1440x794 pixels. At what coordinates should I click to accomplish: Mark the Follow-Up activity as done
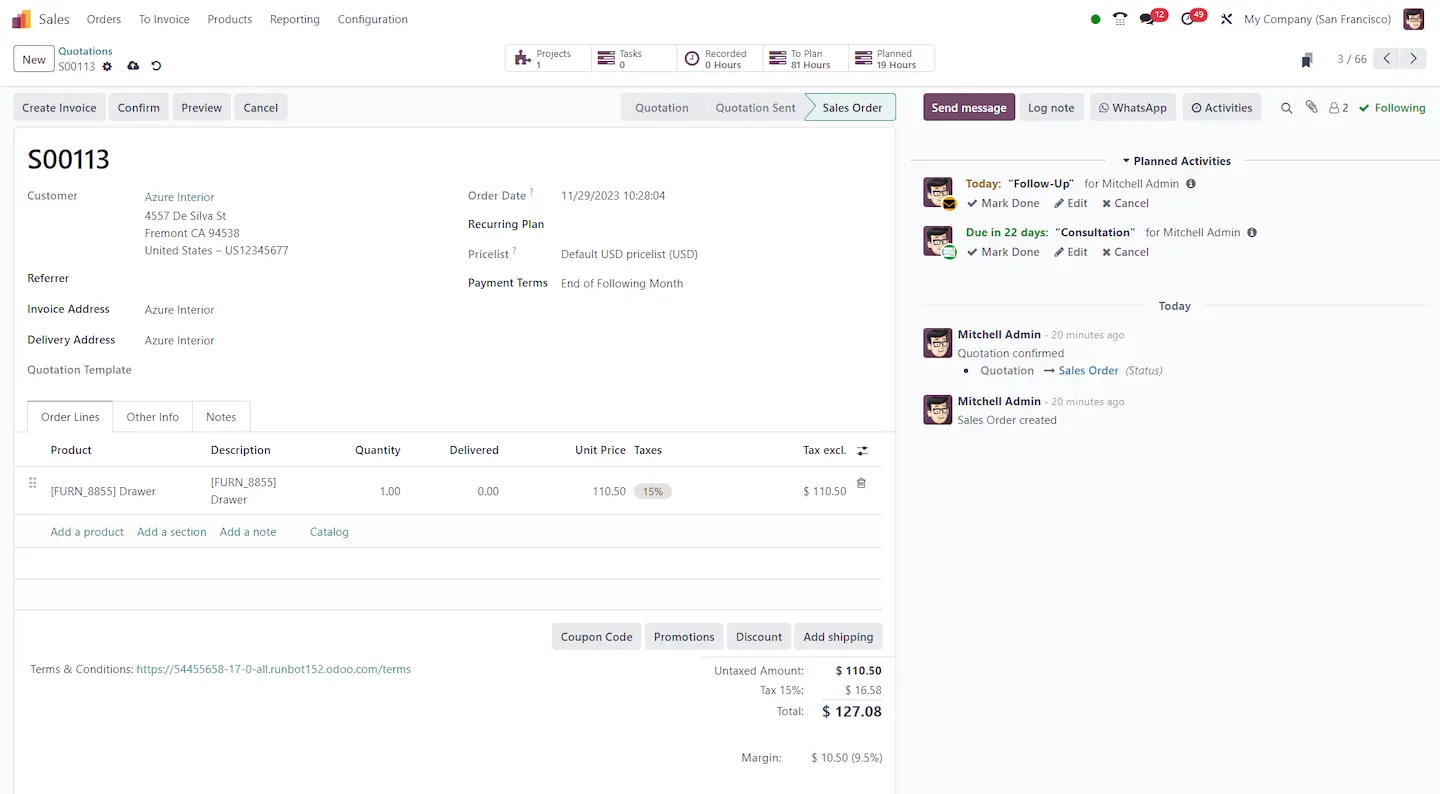tap(1003, 203)
